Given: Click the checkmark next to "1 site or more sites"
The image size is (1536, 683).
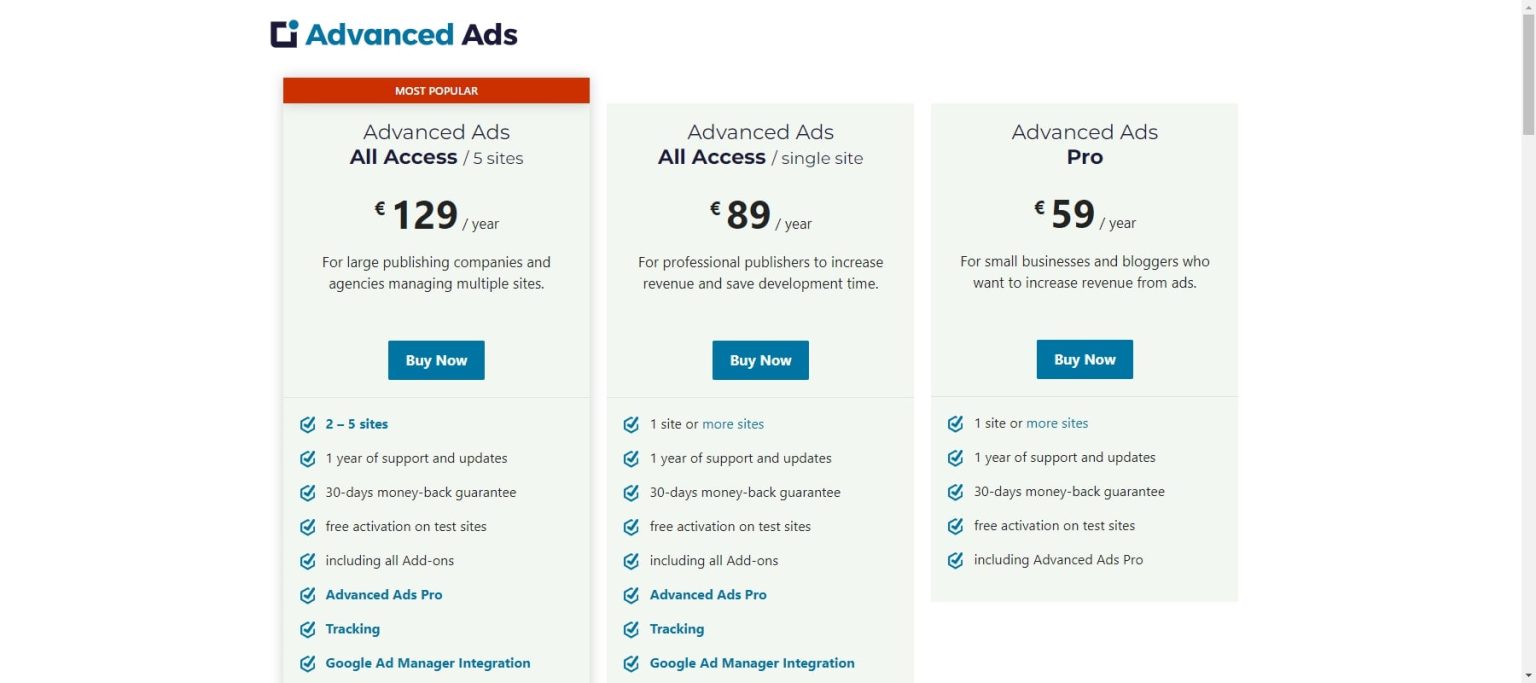Looking at the screenshot, I should (x=631, y=424).
